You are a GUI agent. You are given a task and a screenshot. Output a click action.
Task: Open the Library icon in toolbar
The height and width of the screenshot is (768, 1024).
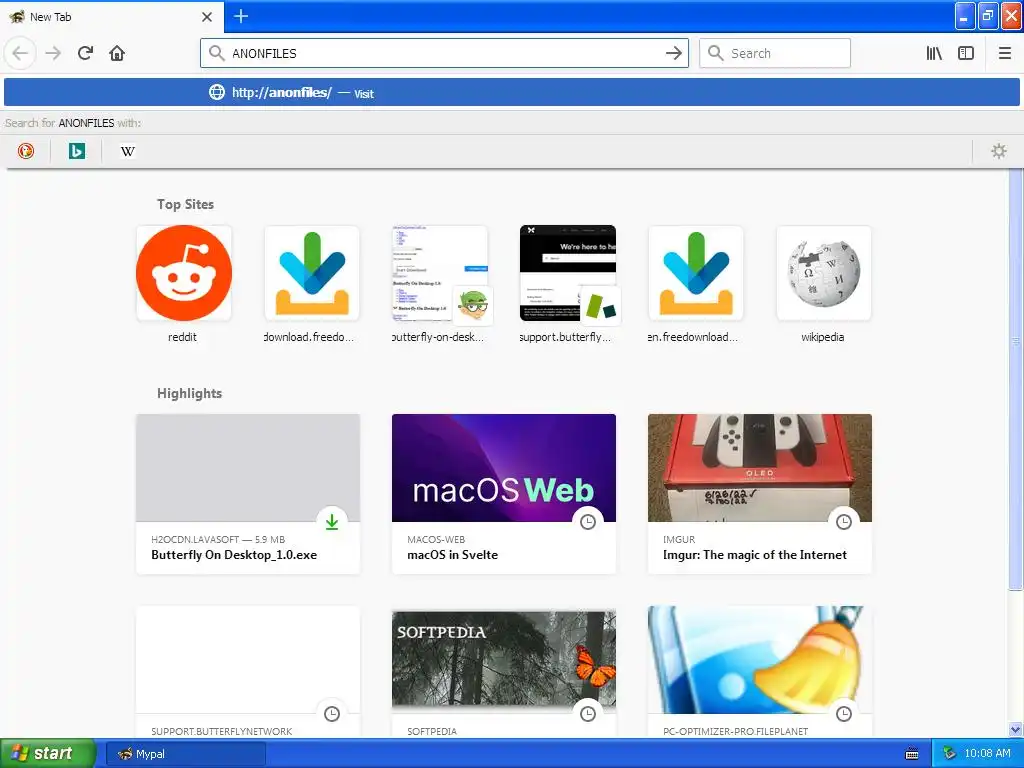tap(934, 53)
